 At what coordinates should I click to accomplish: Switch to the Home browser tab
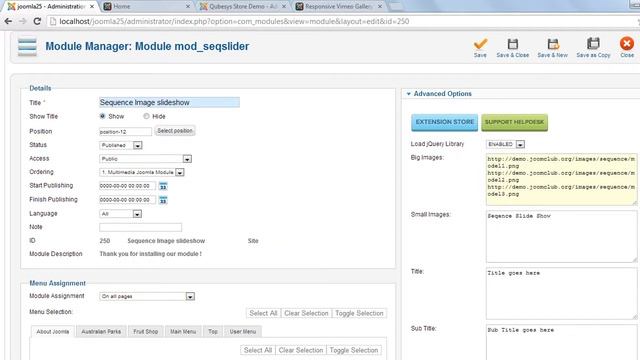pyautogui.click(x=146, y=7)
